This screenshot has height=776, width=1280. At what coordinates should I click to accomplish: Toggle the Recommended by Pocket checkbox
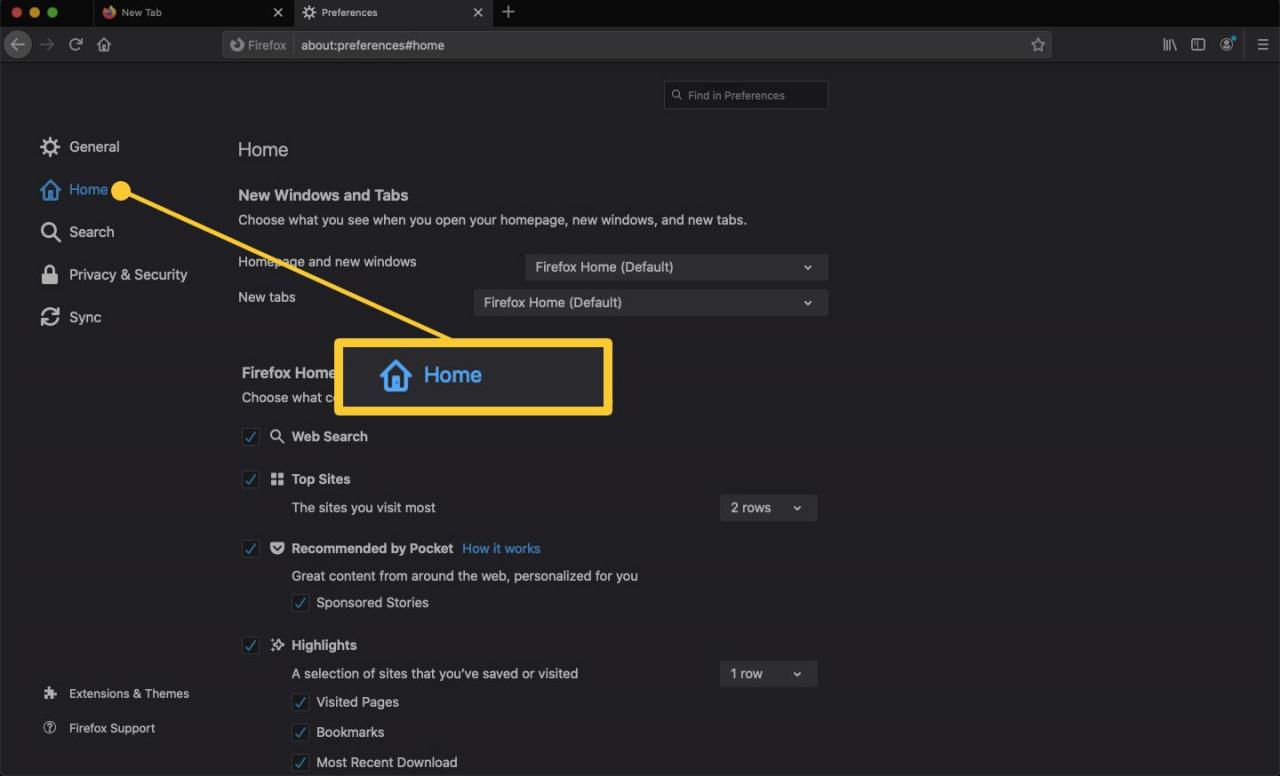[250, 548]
